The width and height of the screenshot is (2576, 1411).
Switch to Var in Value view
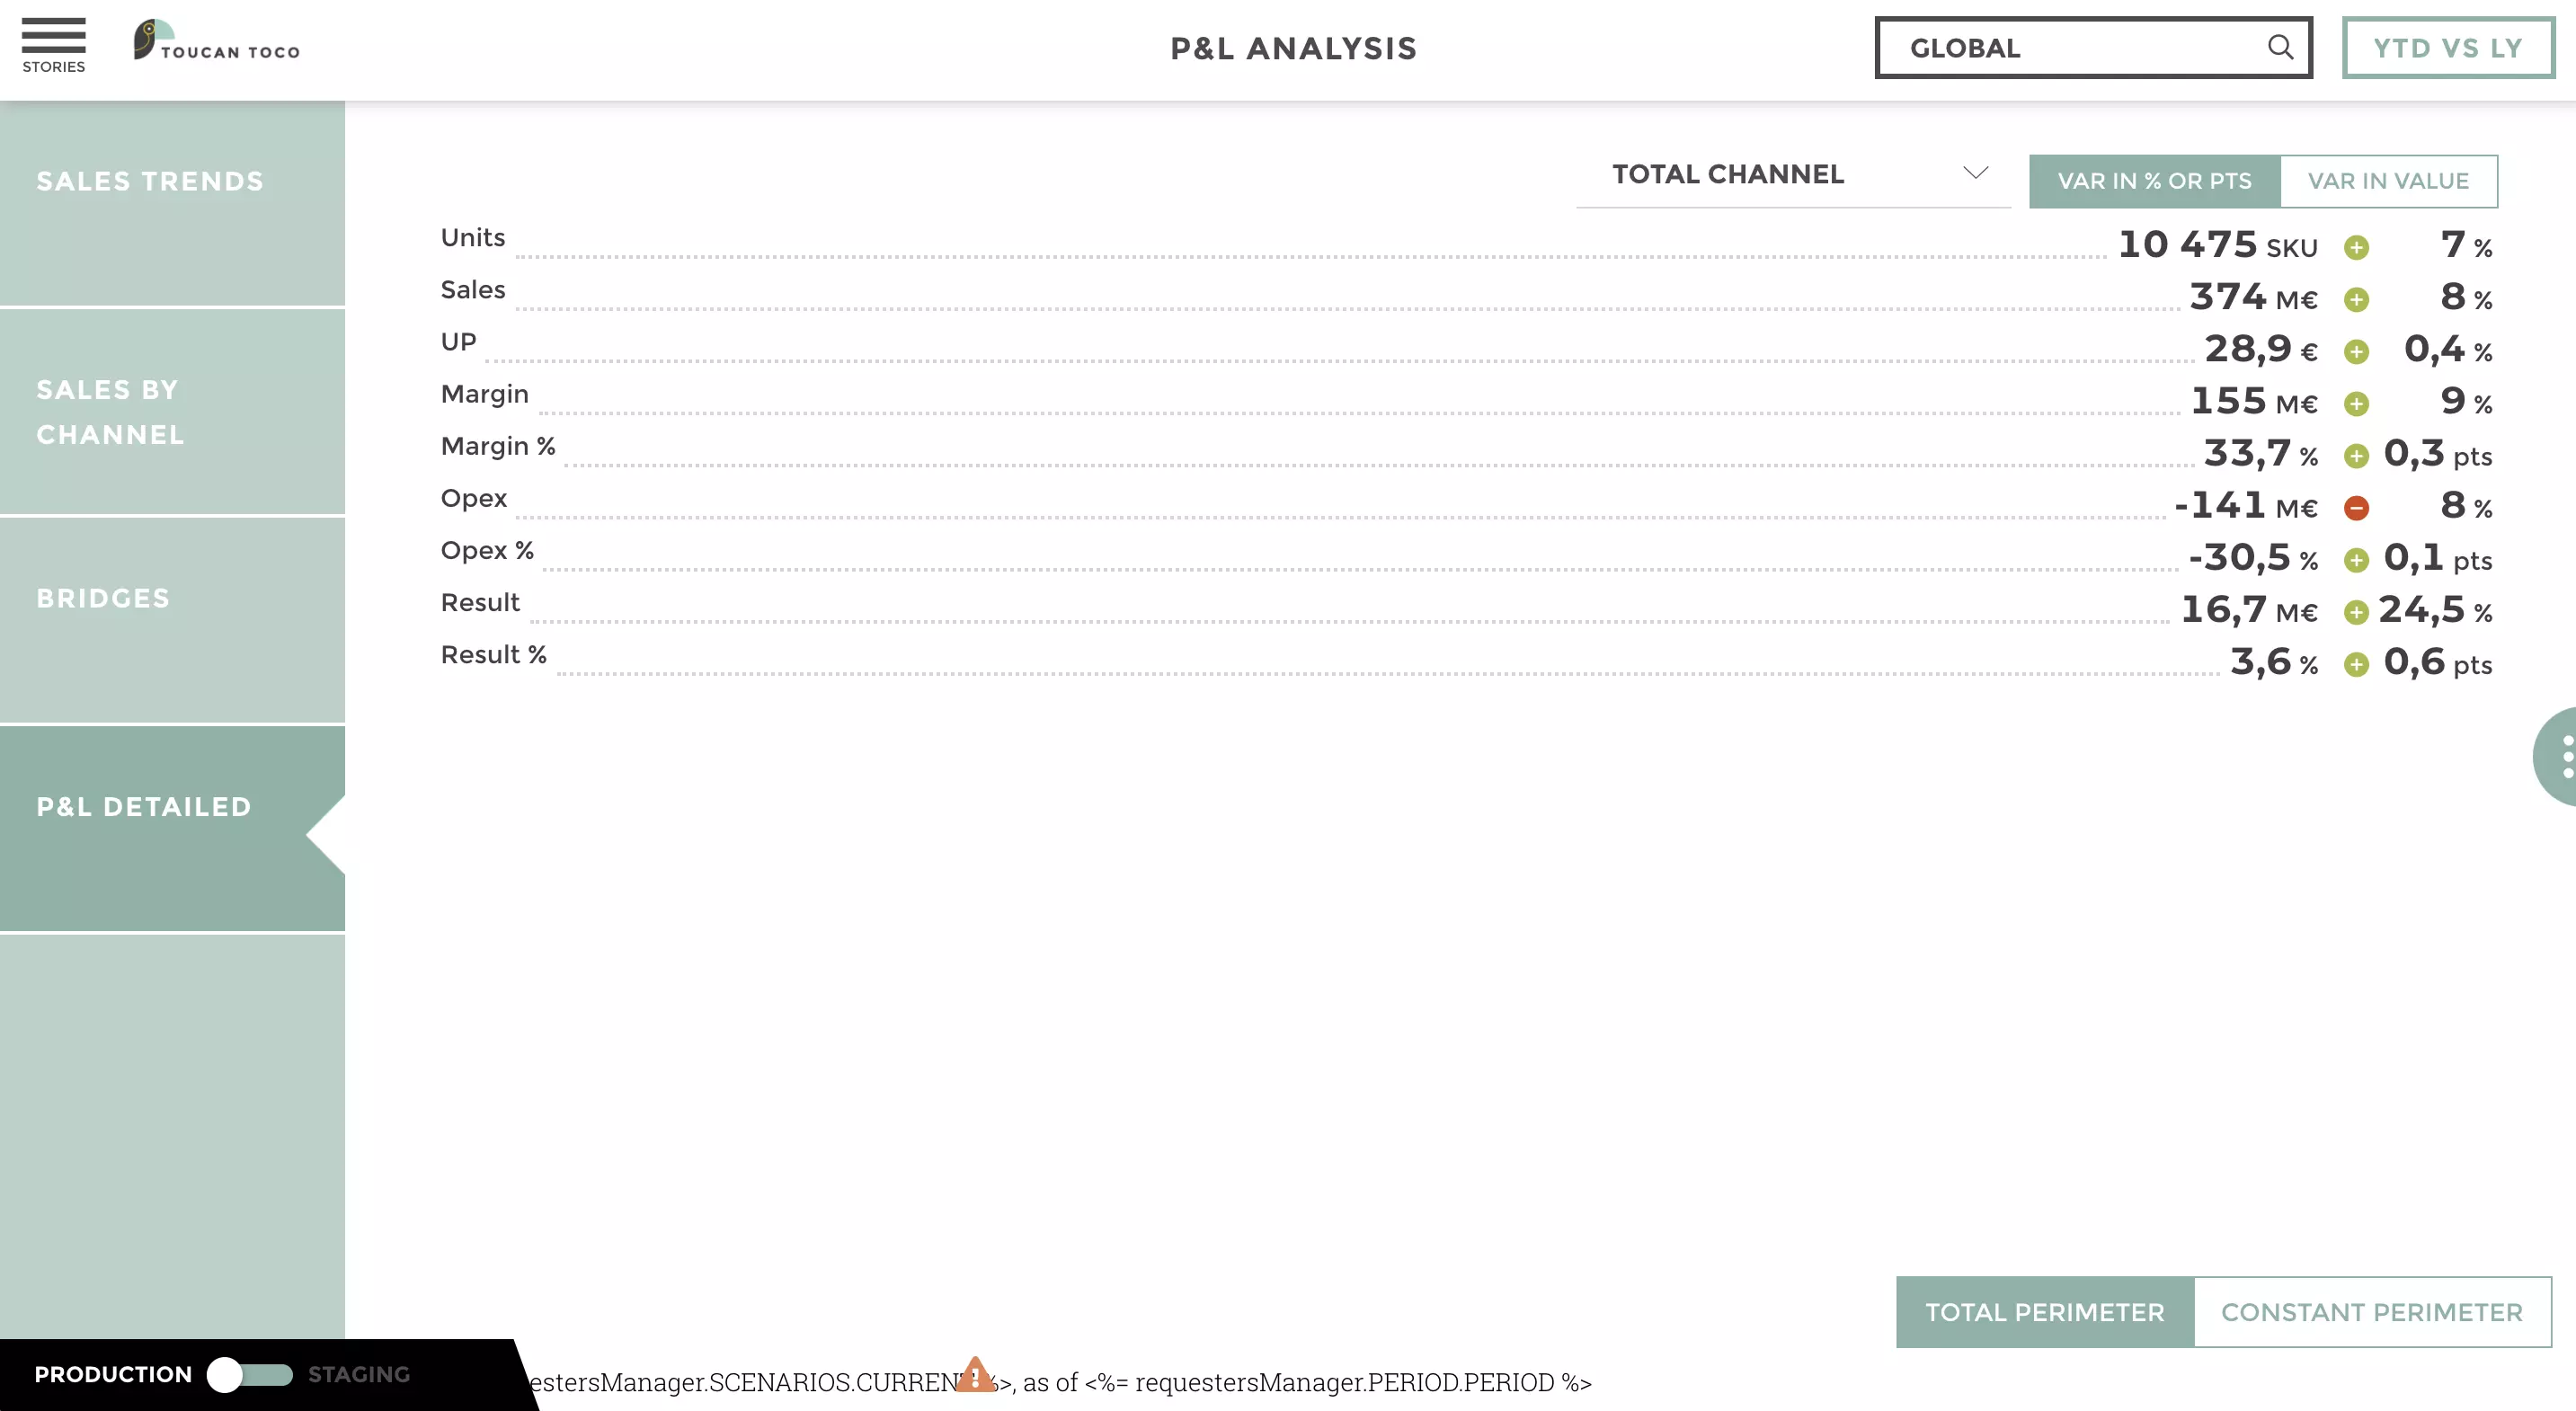point(2388,181)
